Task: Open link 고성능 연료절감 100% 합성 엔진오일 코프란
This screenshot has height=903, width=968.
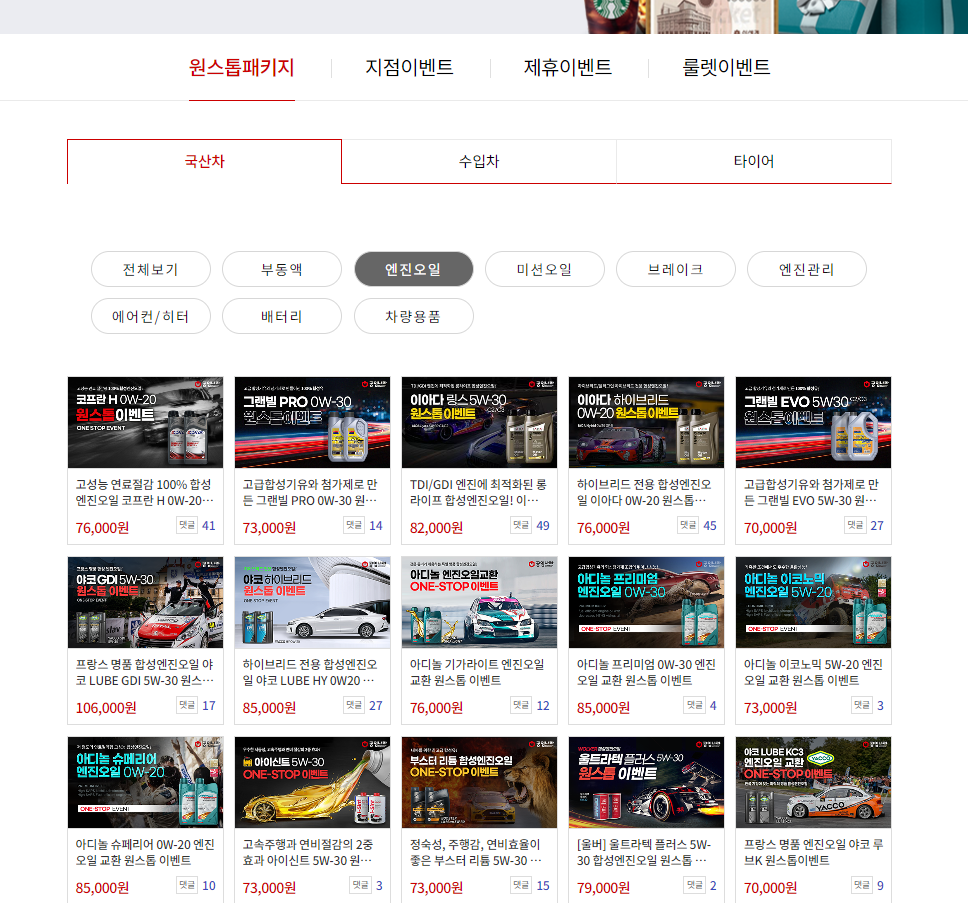Action: (x=144, y=493)
